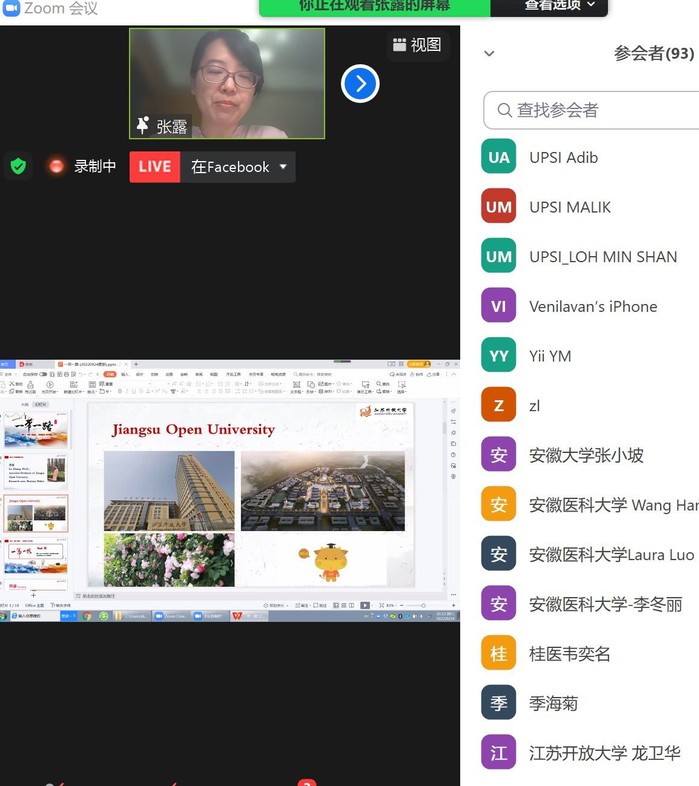Click the red LIVE badge

pos(154,167)
